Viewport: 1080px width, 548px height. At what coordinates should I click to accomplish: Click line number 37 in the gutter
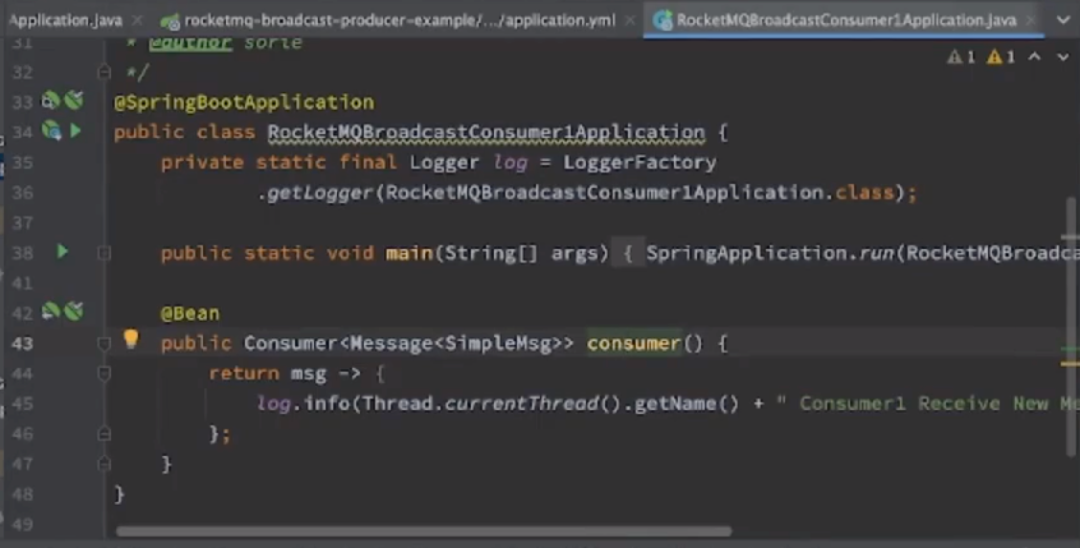[x=22, y=223]
